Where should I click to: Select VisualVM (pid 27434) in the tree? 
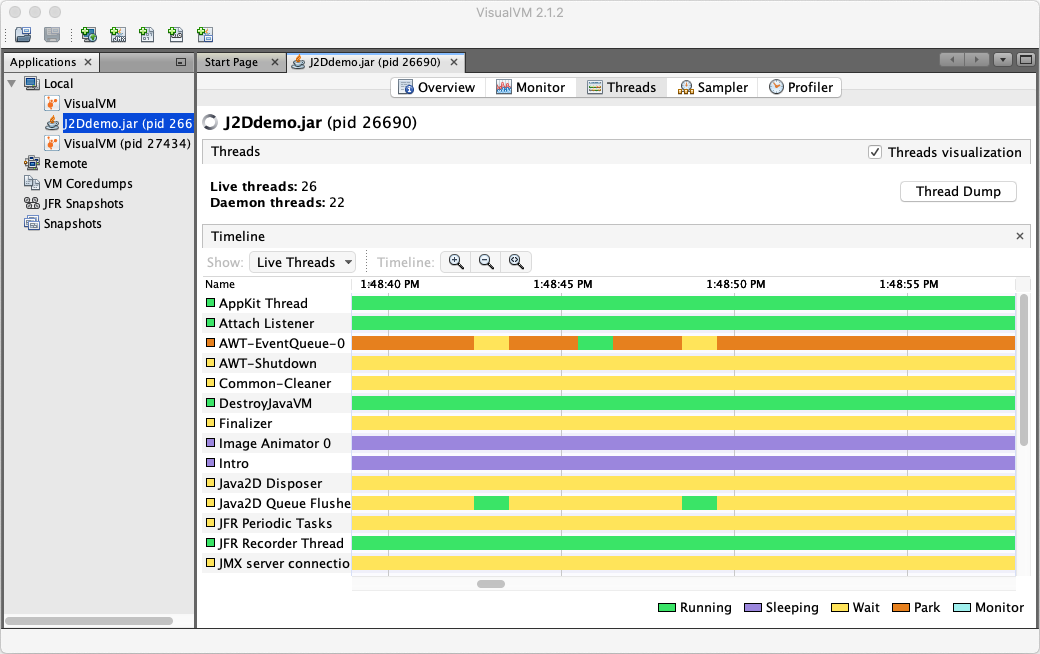pyautogui.click(x=127, y=143)
